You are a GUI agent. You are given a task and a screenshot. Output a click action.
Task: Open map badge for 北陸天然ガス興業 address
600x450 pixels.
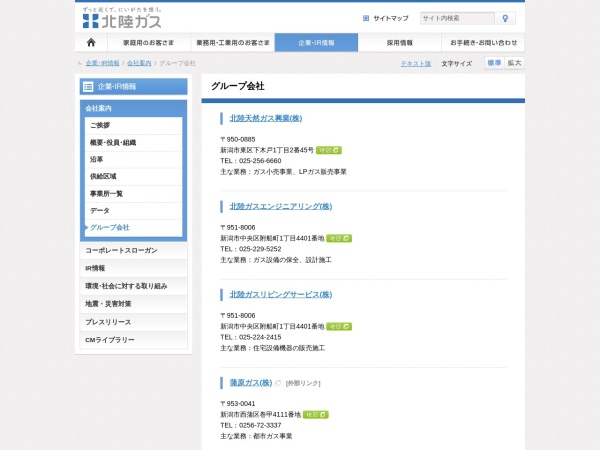pyautogui.click(x=329, y=150)
